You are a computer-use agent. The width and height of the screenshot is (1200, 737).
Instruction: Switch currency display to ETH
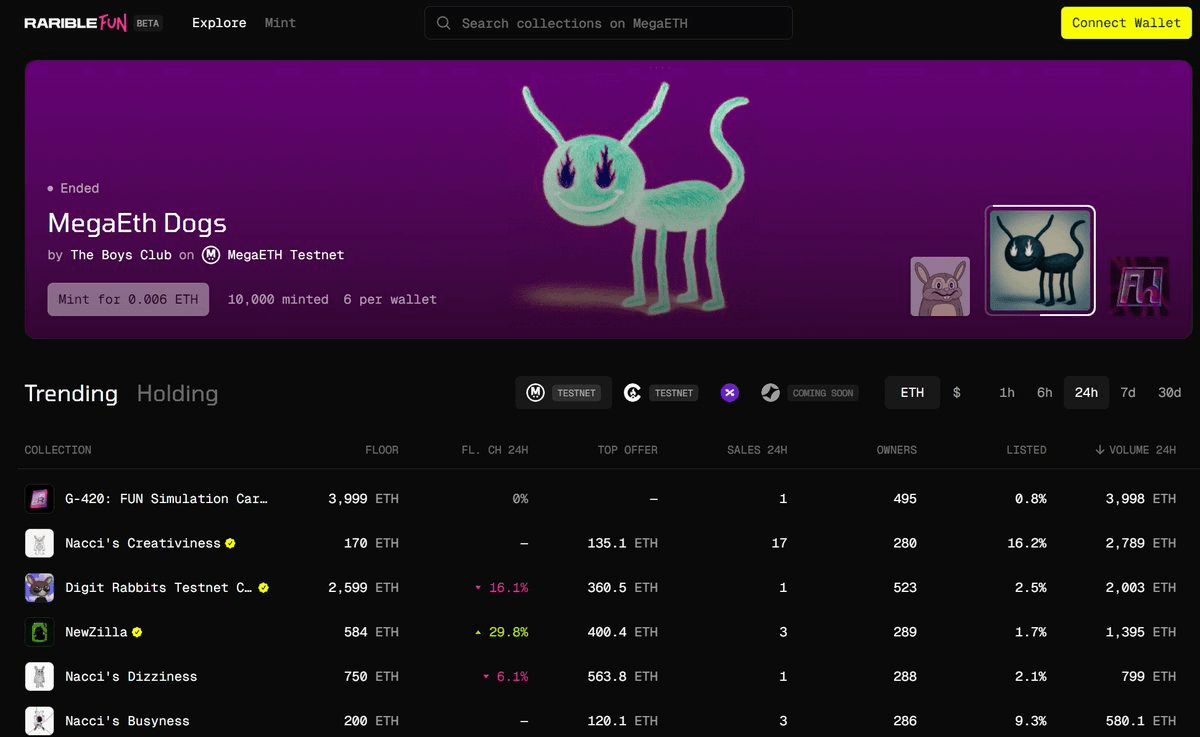(912, 393)
